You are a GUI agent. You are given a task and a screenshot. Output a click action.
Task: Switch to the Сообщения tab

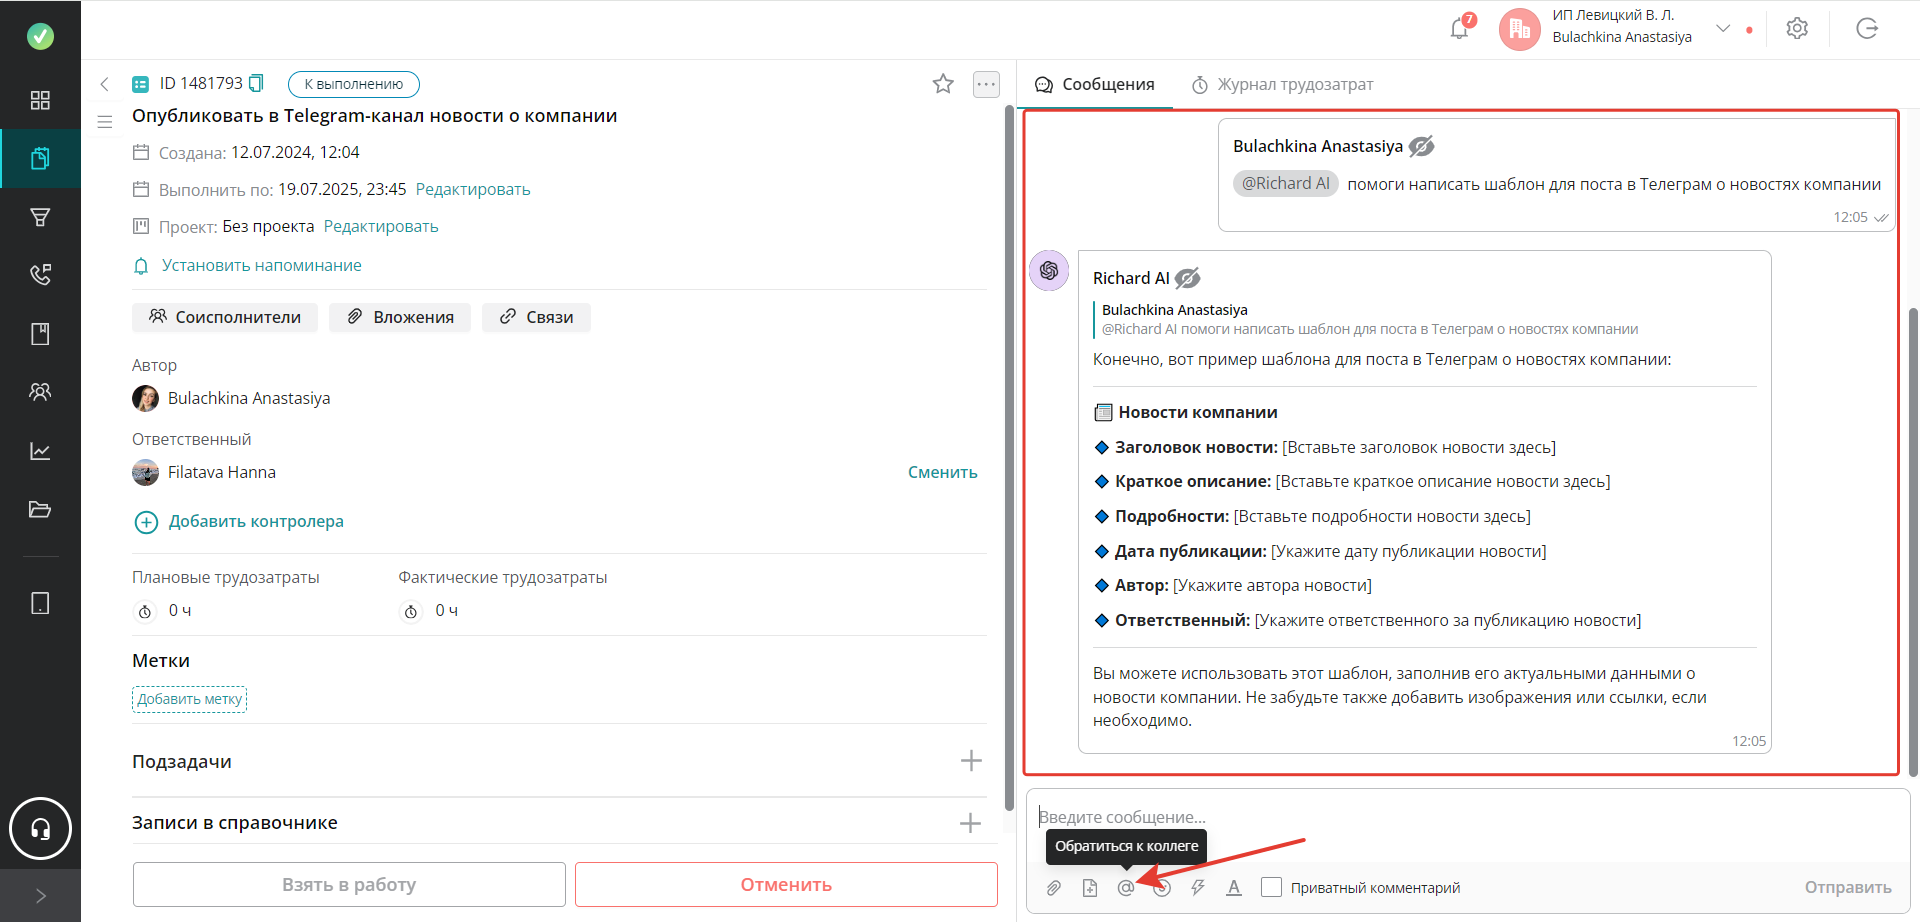click(1095, 84)
